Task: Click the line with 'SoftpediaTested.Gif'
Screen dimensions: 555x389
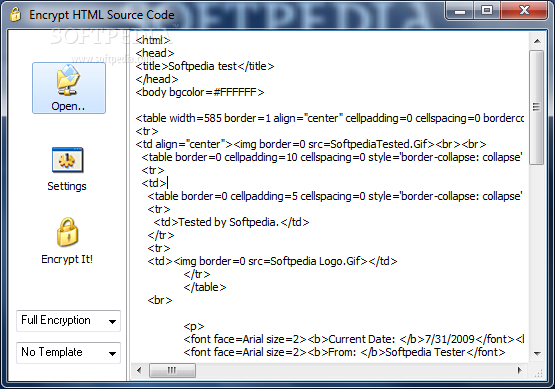Action: click(x=311, y=144)
